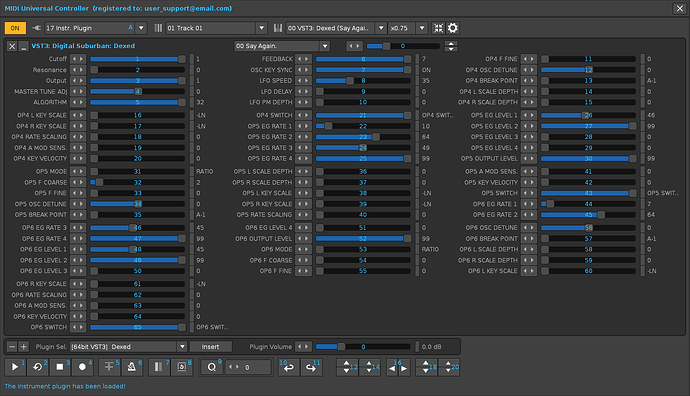The width and height of the screenshot is (690, 396).
Task: Open the 00 Say Again preset dropdown
Action: tap(325, 46)
